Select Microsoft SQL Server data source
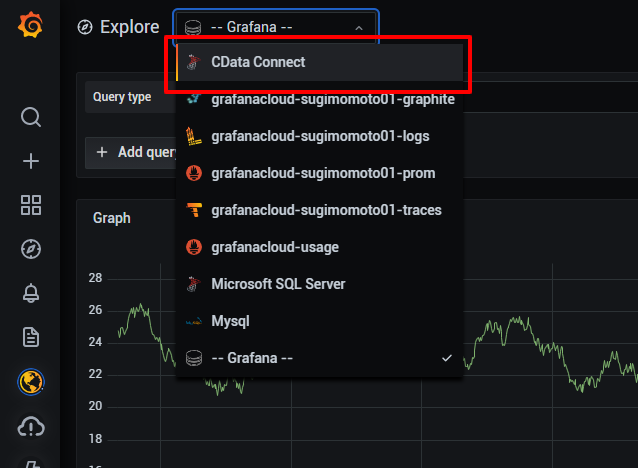The width and height of the screenshot is (638, 468). click(319, 284)
